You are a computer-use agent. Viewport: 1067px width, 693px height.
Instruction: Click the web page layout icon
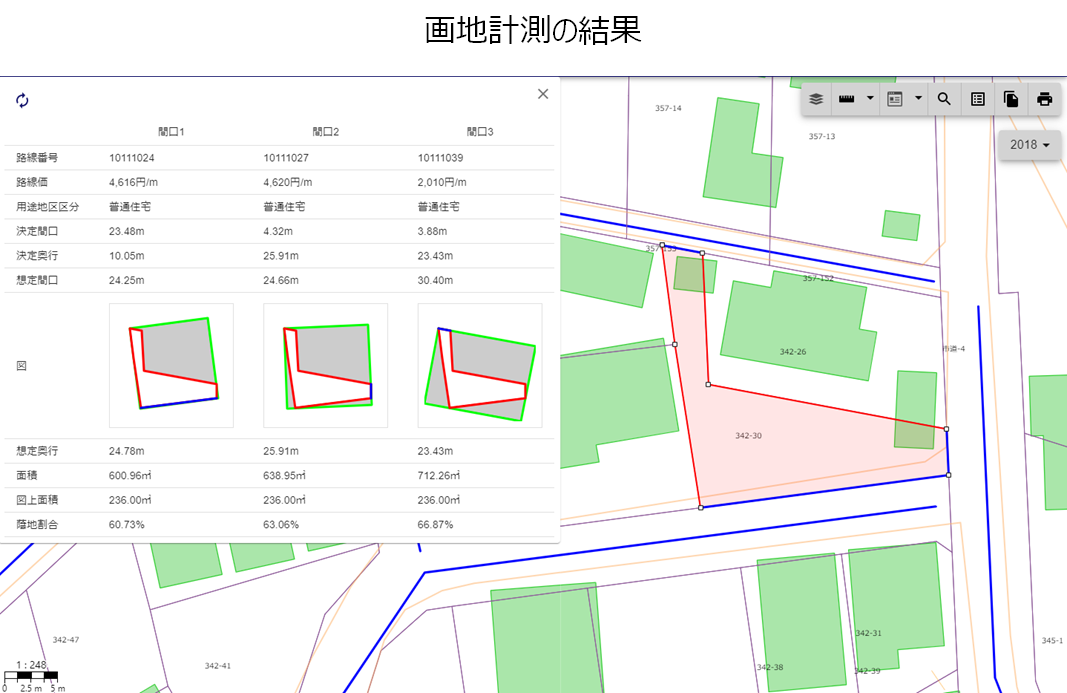click(x=895, y=99)
